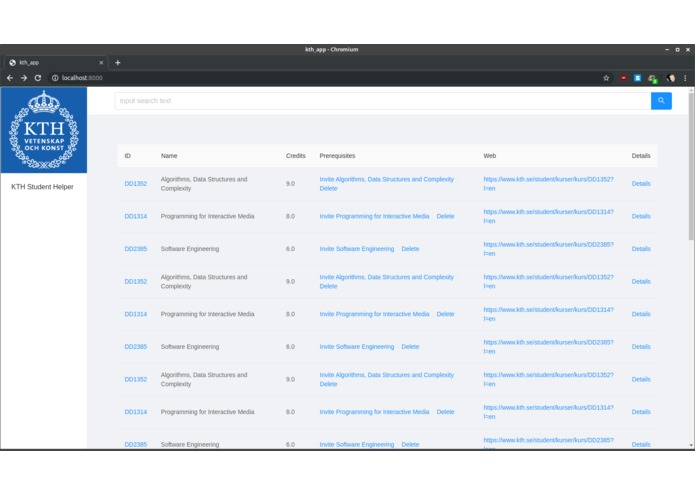Go back to the previous page

click(x=10, y=78)
